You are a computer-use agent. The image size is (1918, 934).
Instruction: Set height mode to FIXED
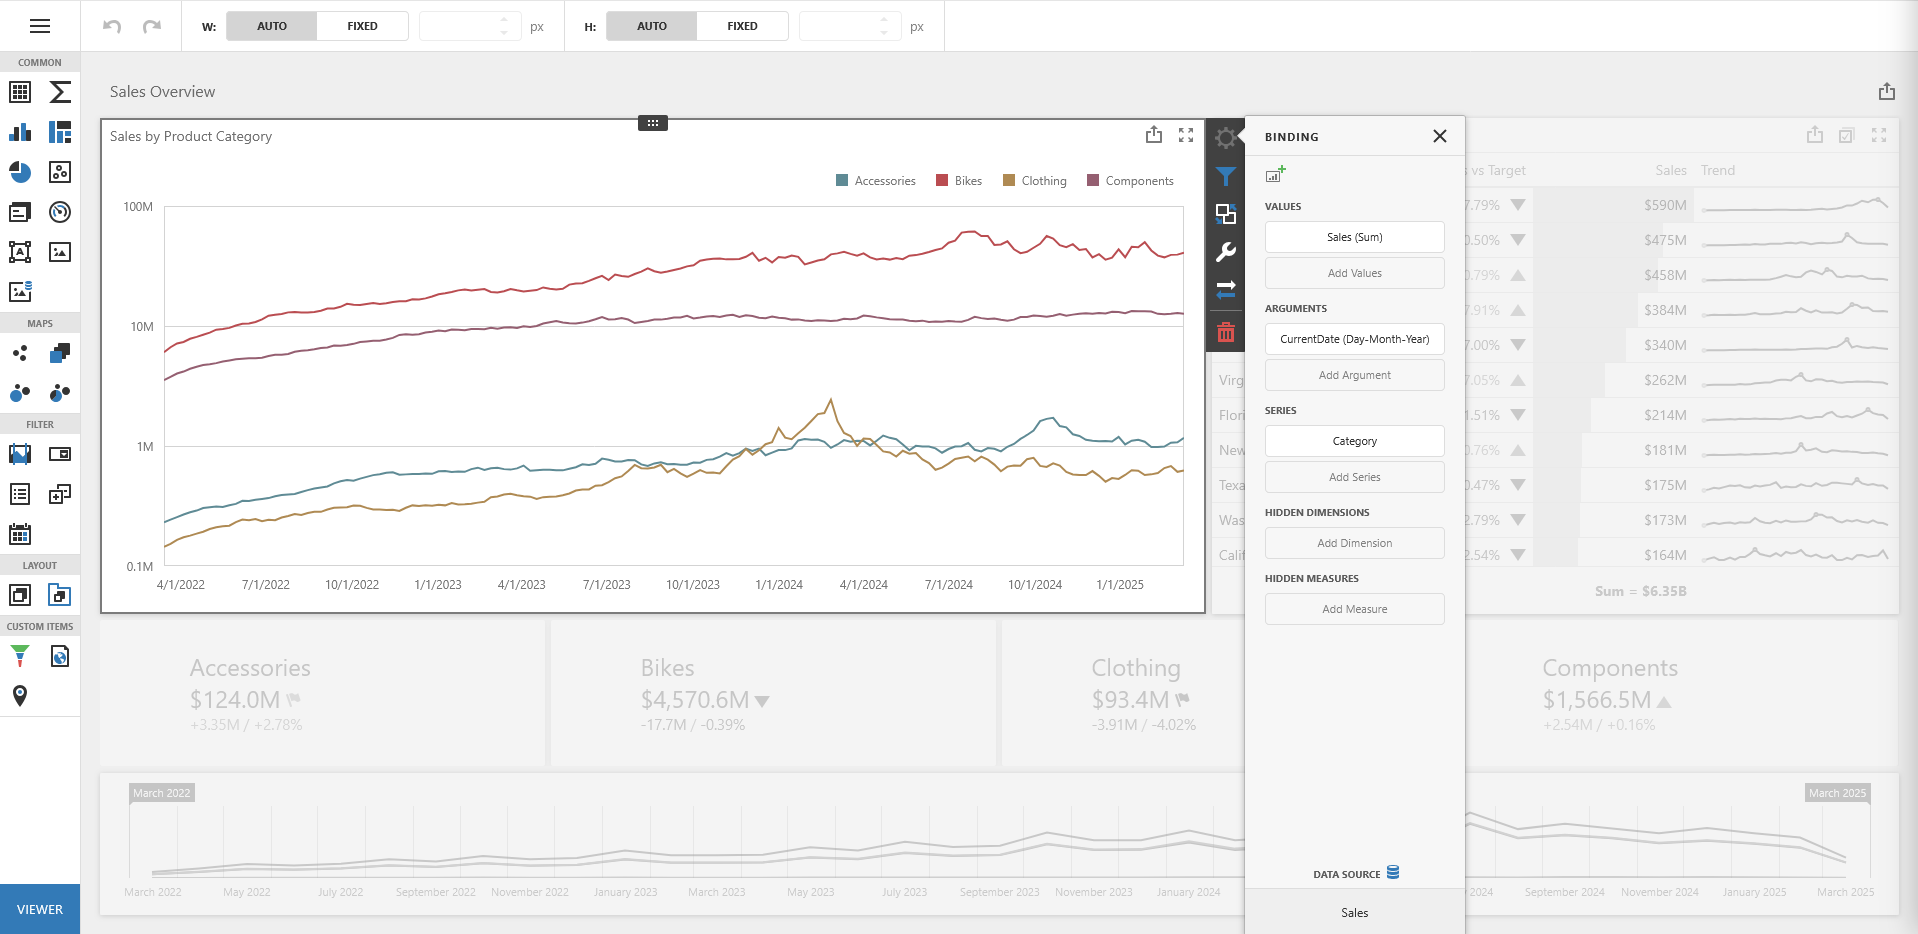coord(742,26)
